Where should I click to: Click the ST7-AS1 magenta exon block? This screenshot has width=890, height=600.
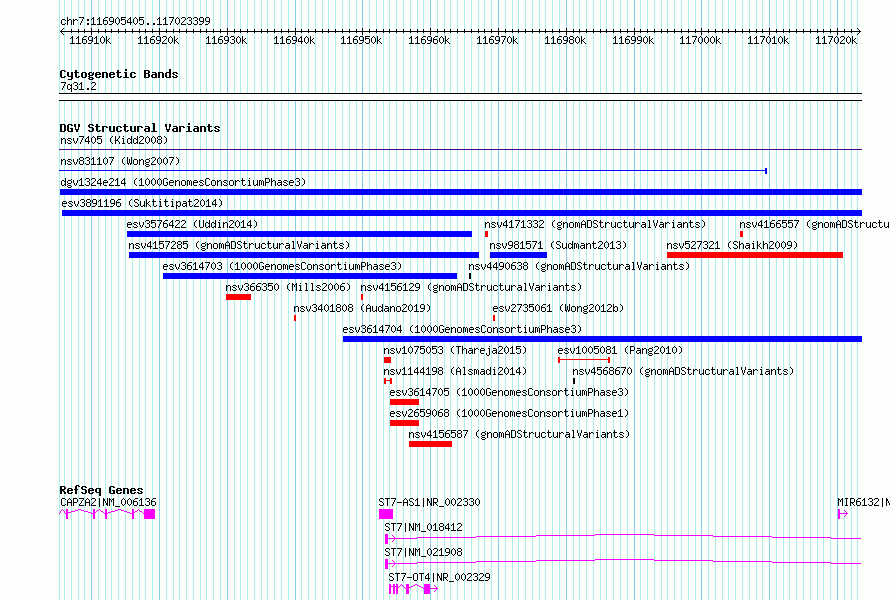click(x=386, y=514)
